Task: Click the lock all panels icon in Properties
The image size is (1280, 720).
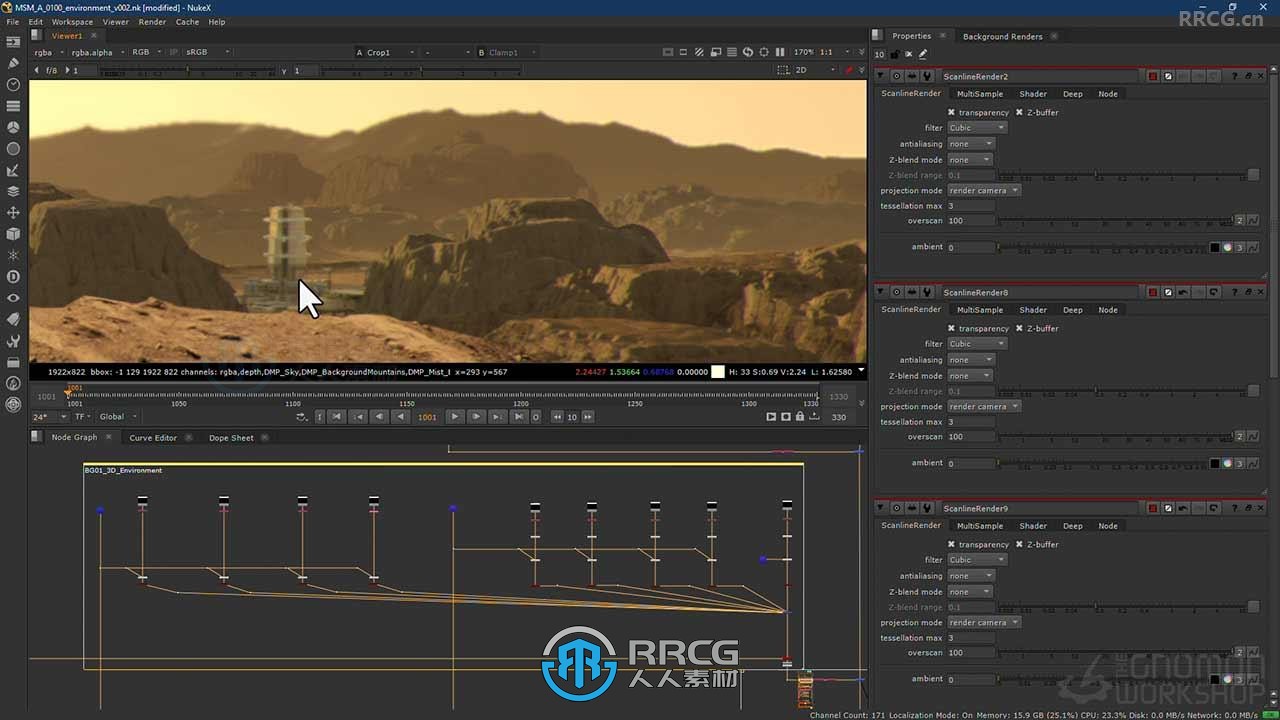Action: point(894,54)
